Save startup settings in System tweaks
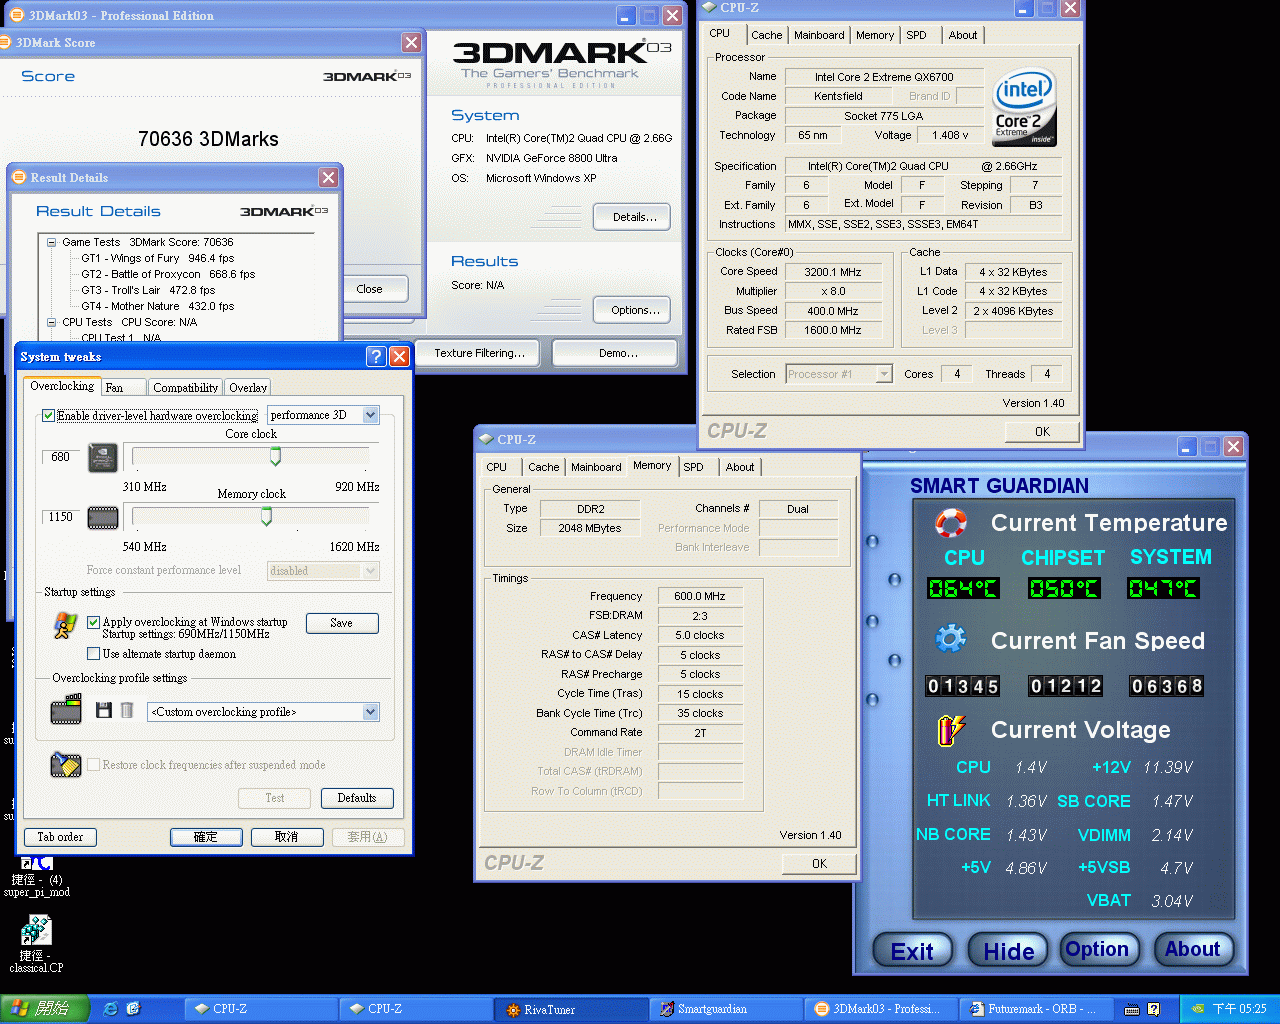 point(341,623)
